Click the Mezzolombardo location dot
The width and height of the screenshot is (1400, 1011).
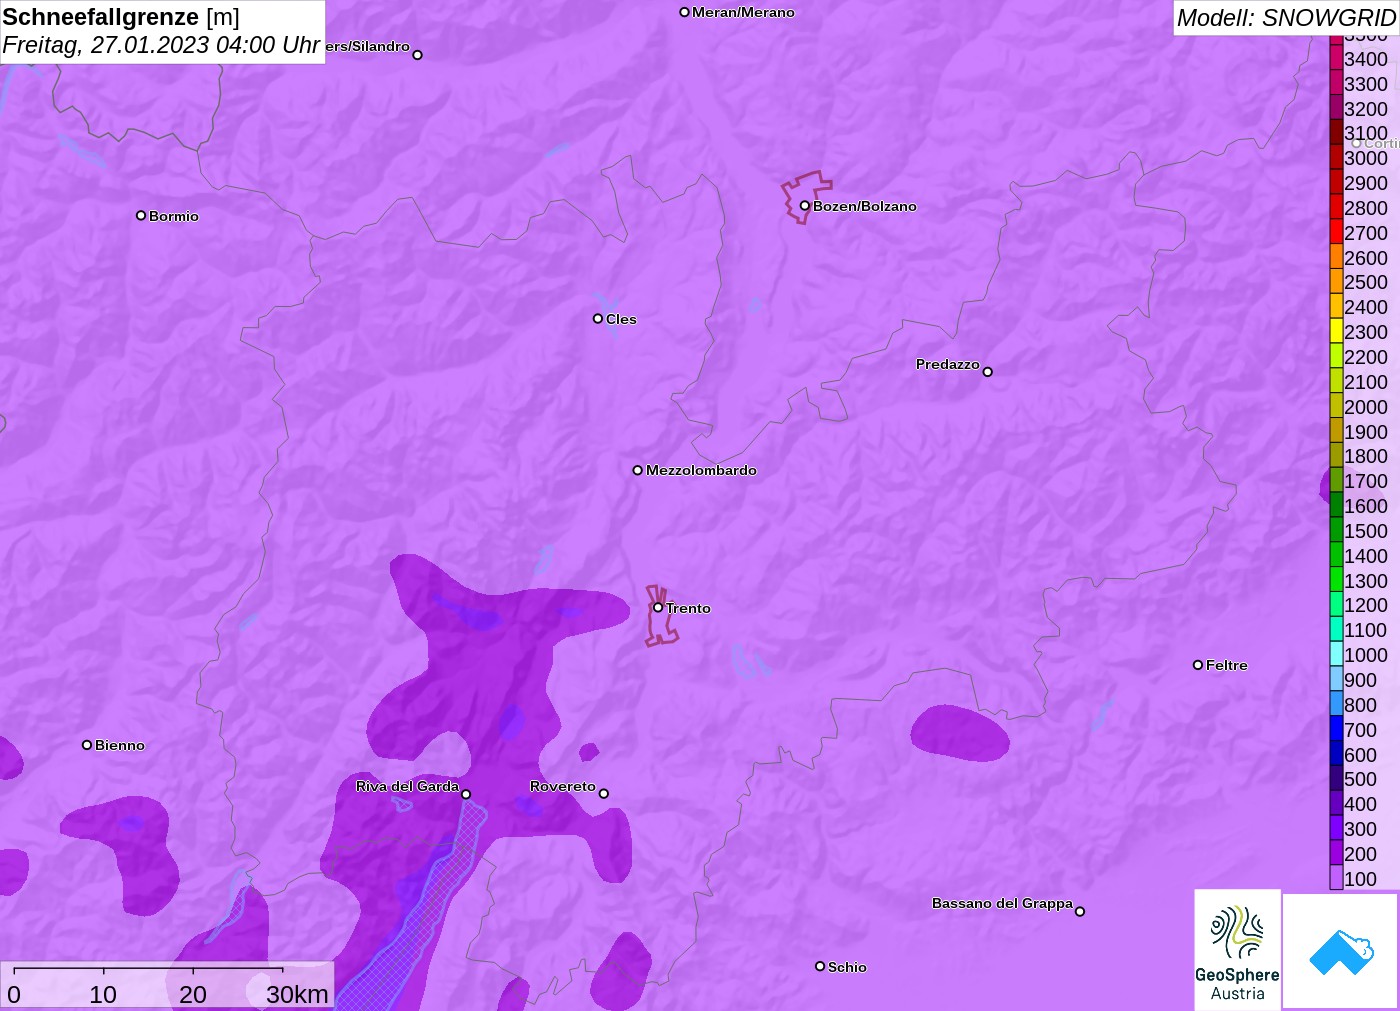coord(638,470)
